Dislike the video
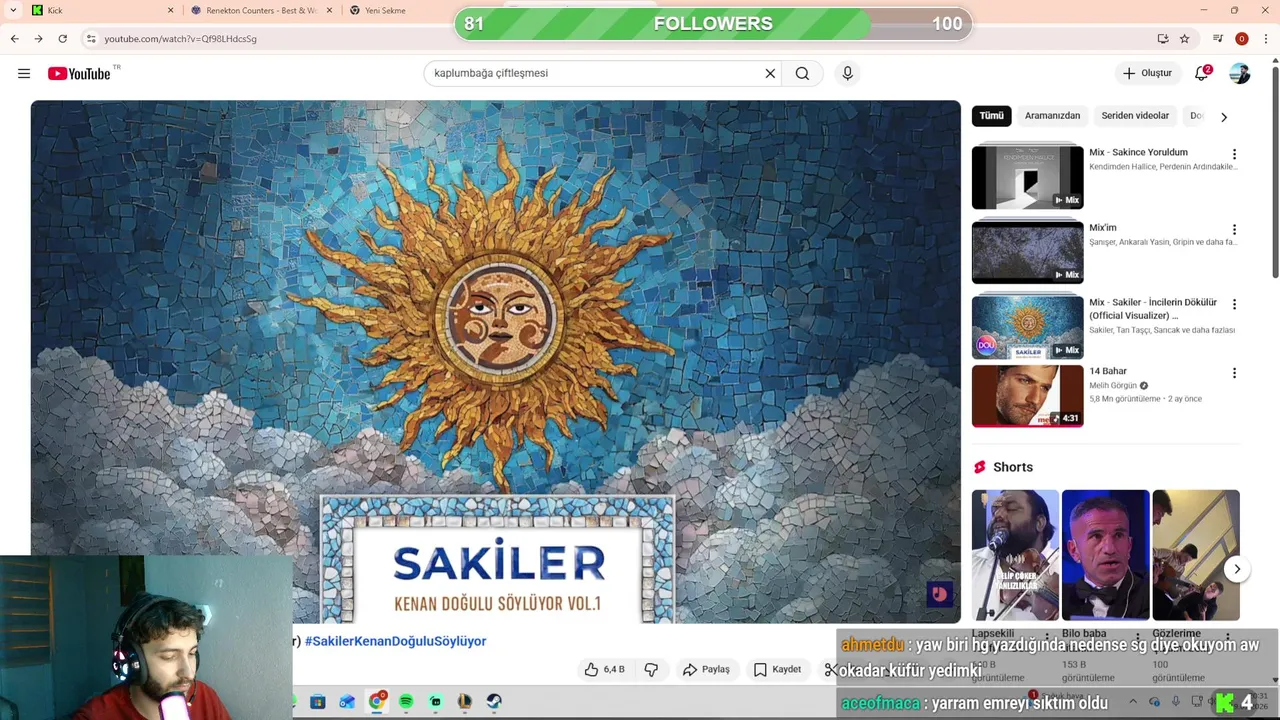 pos(651,669)
